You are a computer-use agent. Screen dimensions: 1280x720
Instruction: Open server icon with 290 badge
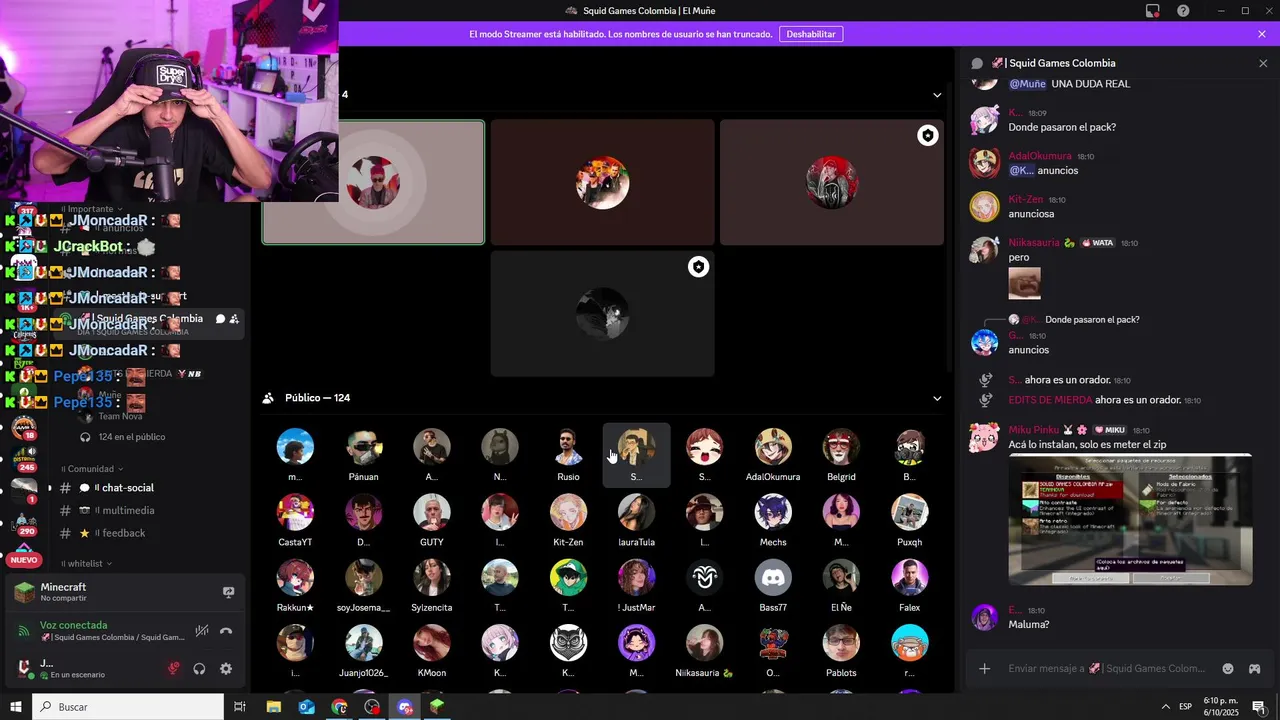23,525
